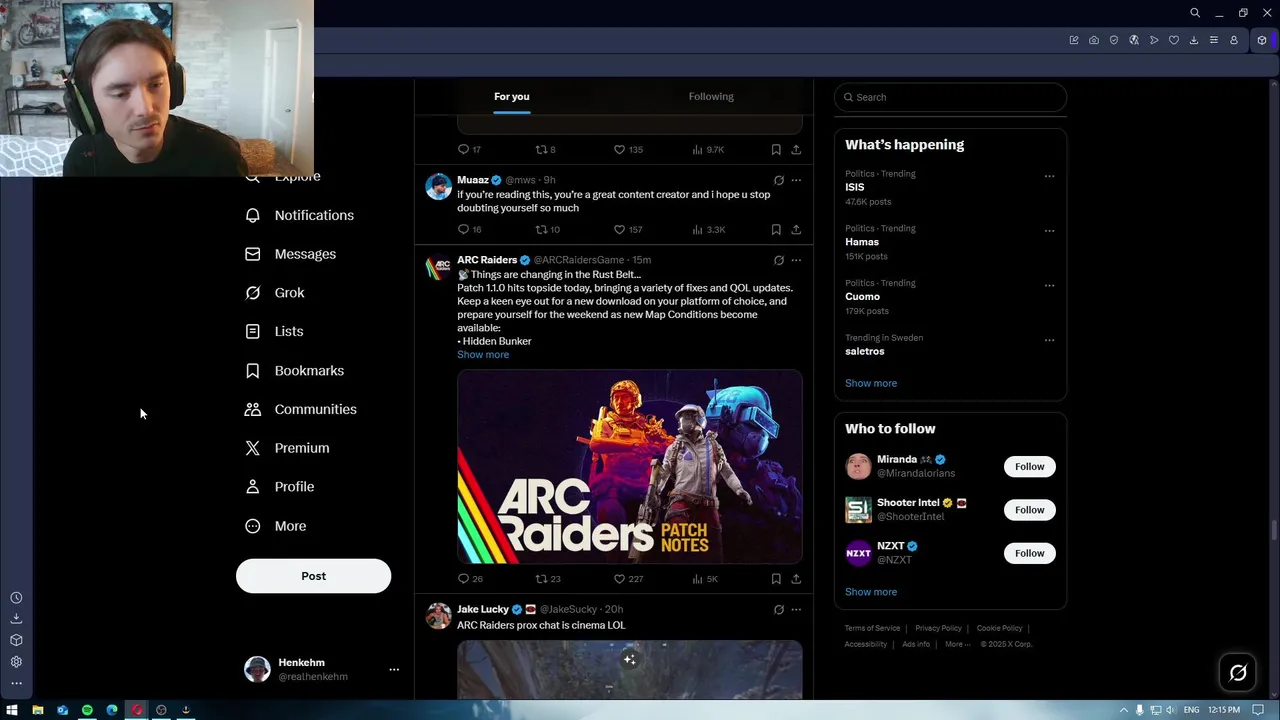1280x720 pixels.
Task: Bookmark the ARC Raiders patch post
Action: click(x=776, y=579)
